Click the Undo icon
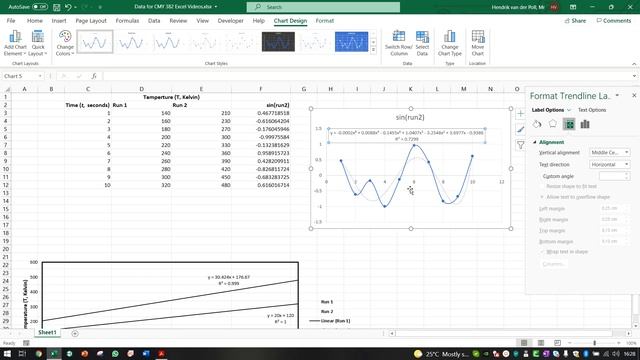 68,7
